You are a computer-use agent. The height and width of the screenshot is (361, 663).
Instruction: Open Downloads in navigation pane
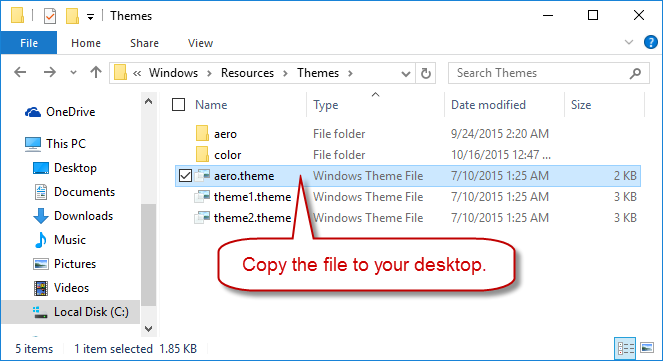pos(83,216)
